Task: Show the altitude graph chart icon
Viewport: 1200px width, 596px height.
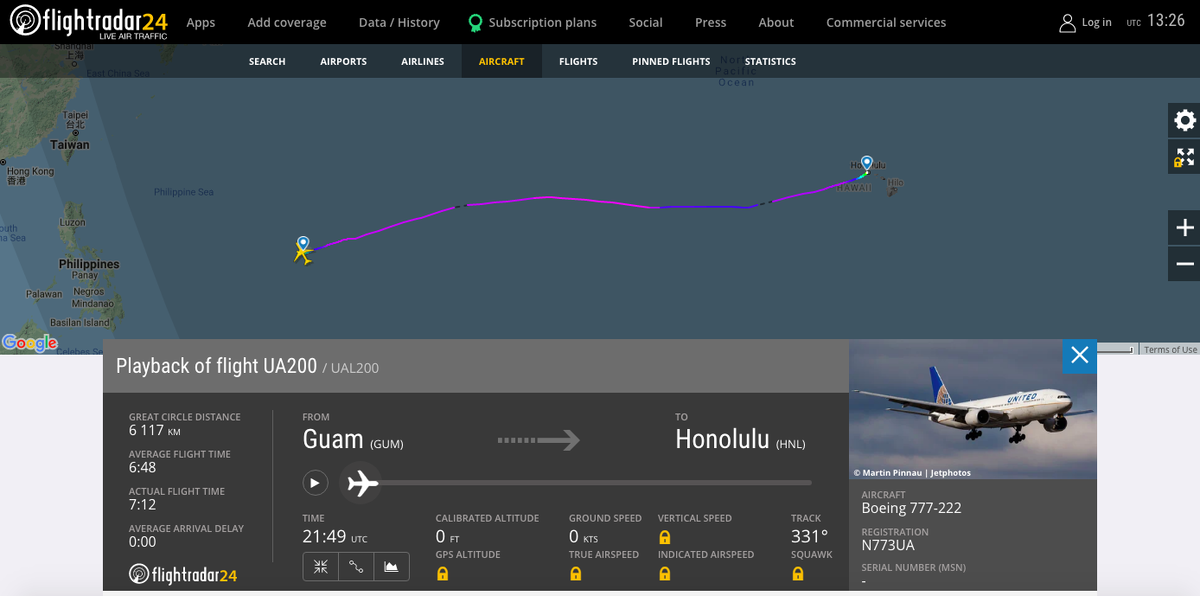Action: coord(391,567)
